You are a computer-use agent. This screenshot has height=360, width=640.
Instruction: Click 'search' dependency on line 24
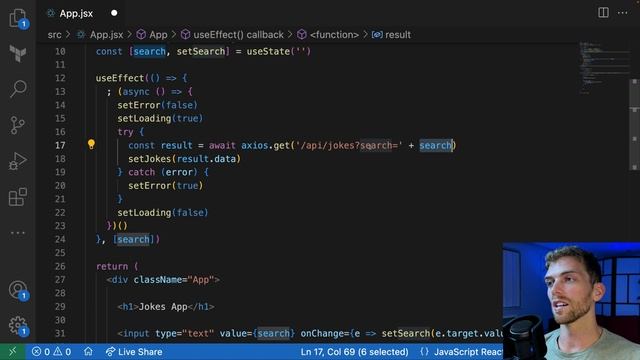coord(133,239)
